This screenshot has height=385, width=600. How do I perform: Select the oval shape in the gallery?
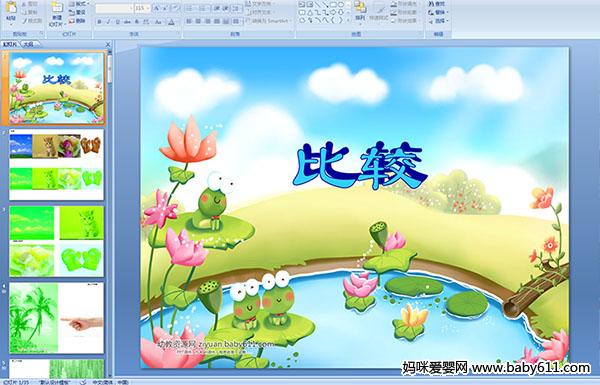pyautogui.click(x=341, y=5)
